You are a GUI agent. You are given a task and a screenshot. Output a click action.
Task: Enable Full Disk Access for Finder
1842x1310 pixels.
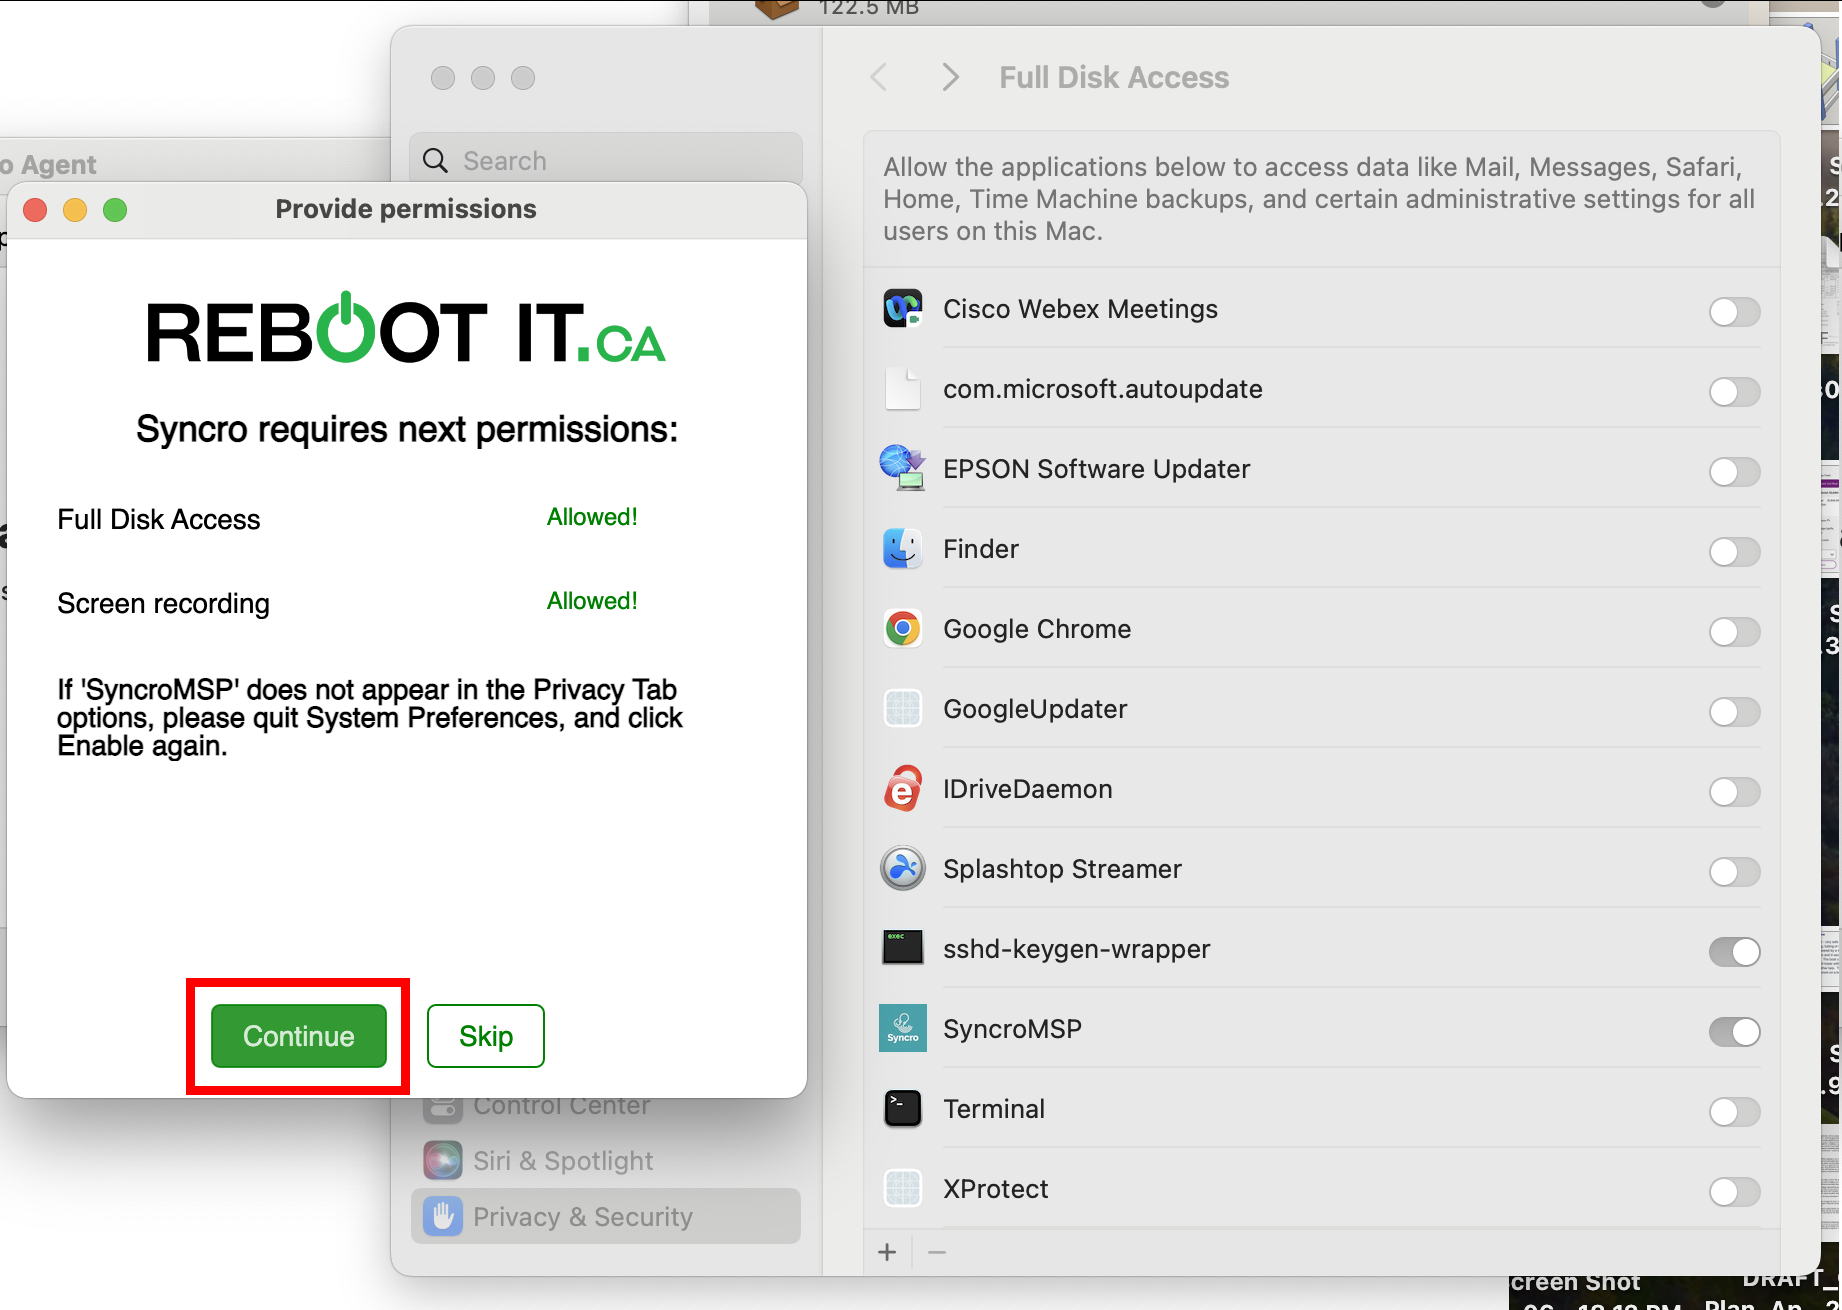coord(1734,551)
